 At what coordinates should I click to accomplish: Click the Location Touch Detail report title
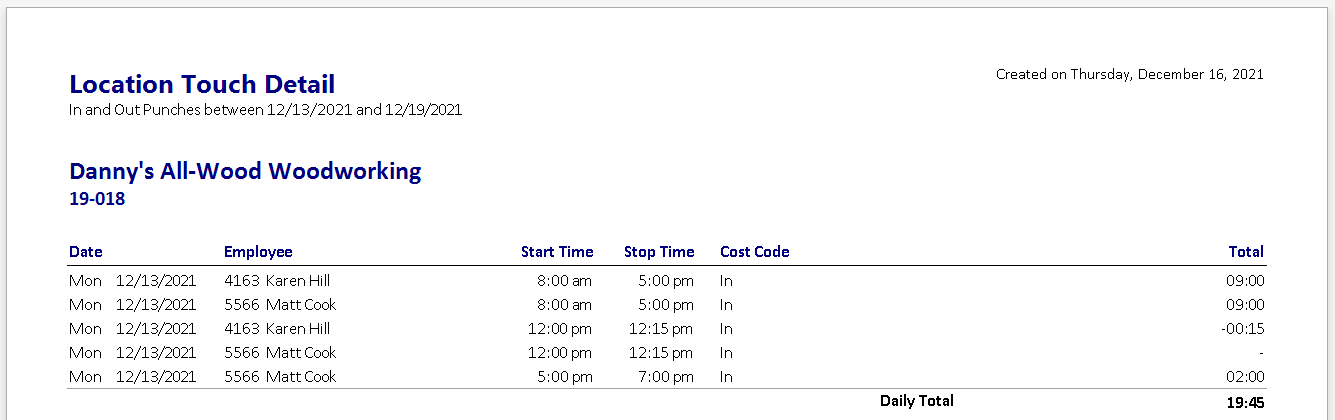(x=202, y=85)
